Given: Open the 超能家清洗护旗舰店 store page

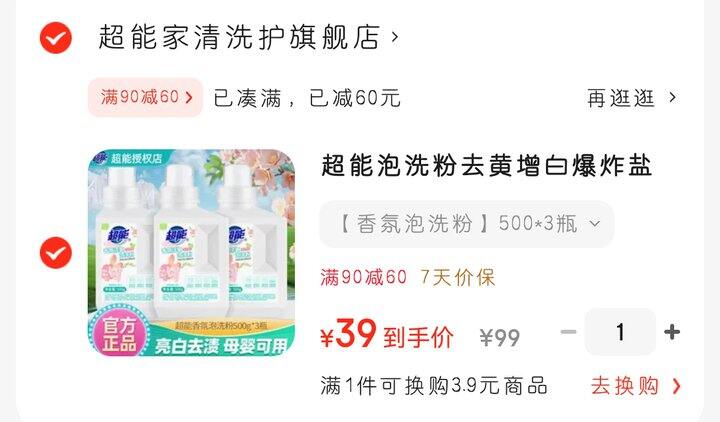Looking at the screenshot, I should click(x=239, y=37).
